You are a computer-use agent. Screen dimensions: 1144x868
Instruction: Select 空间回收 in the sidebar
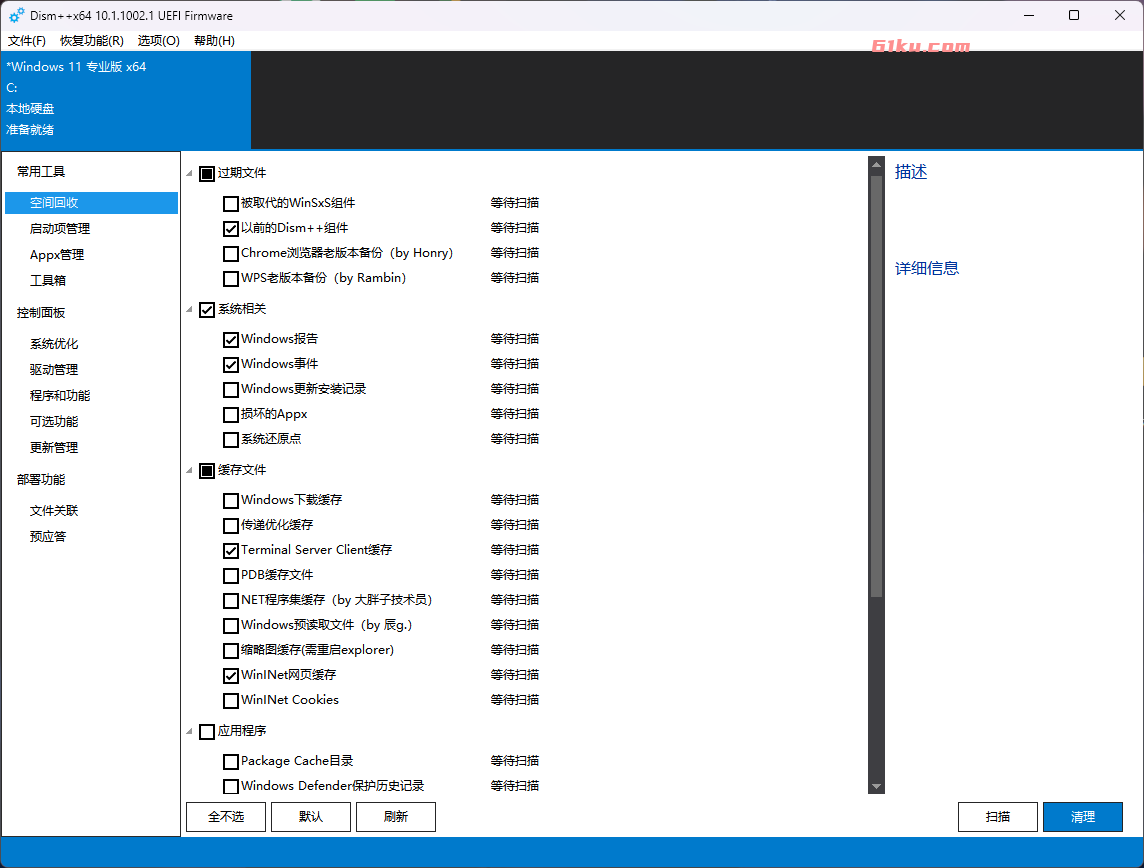pyautogui.click(x=91, y=203)
